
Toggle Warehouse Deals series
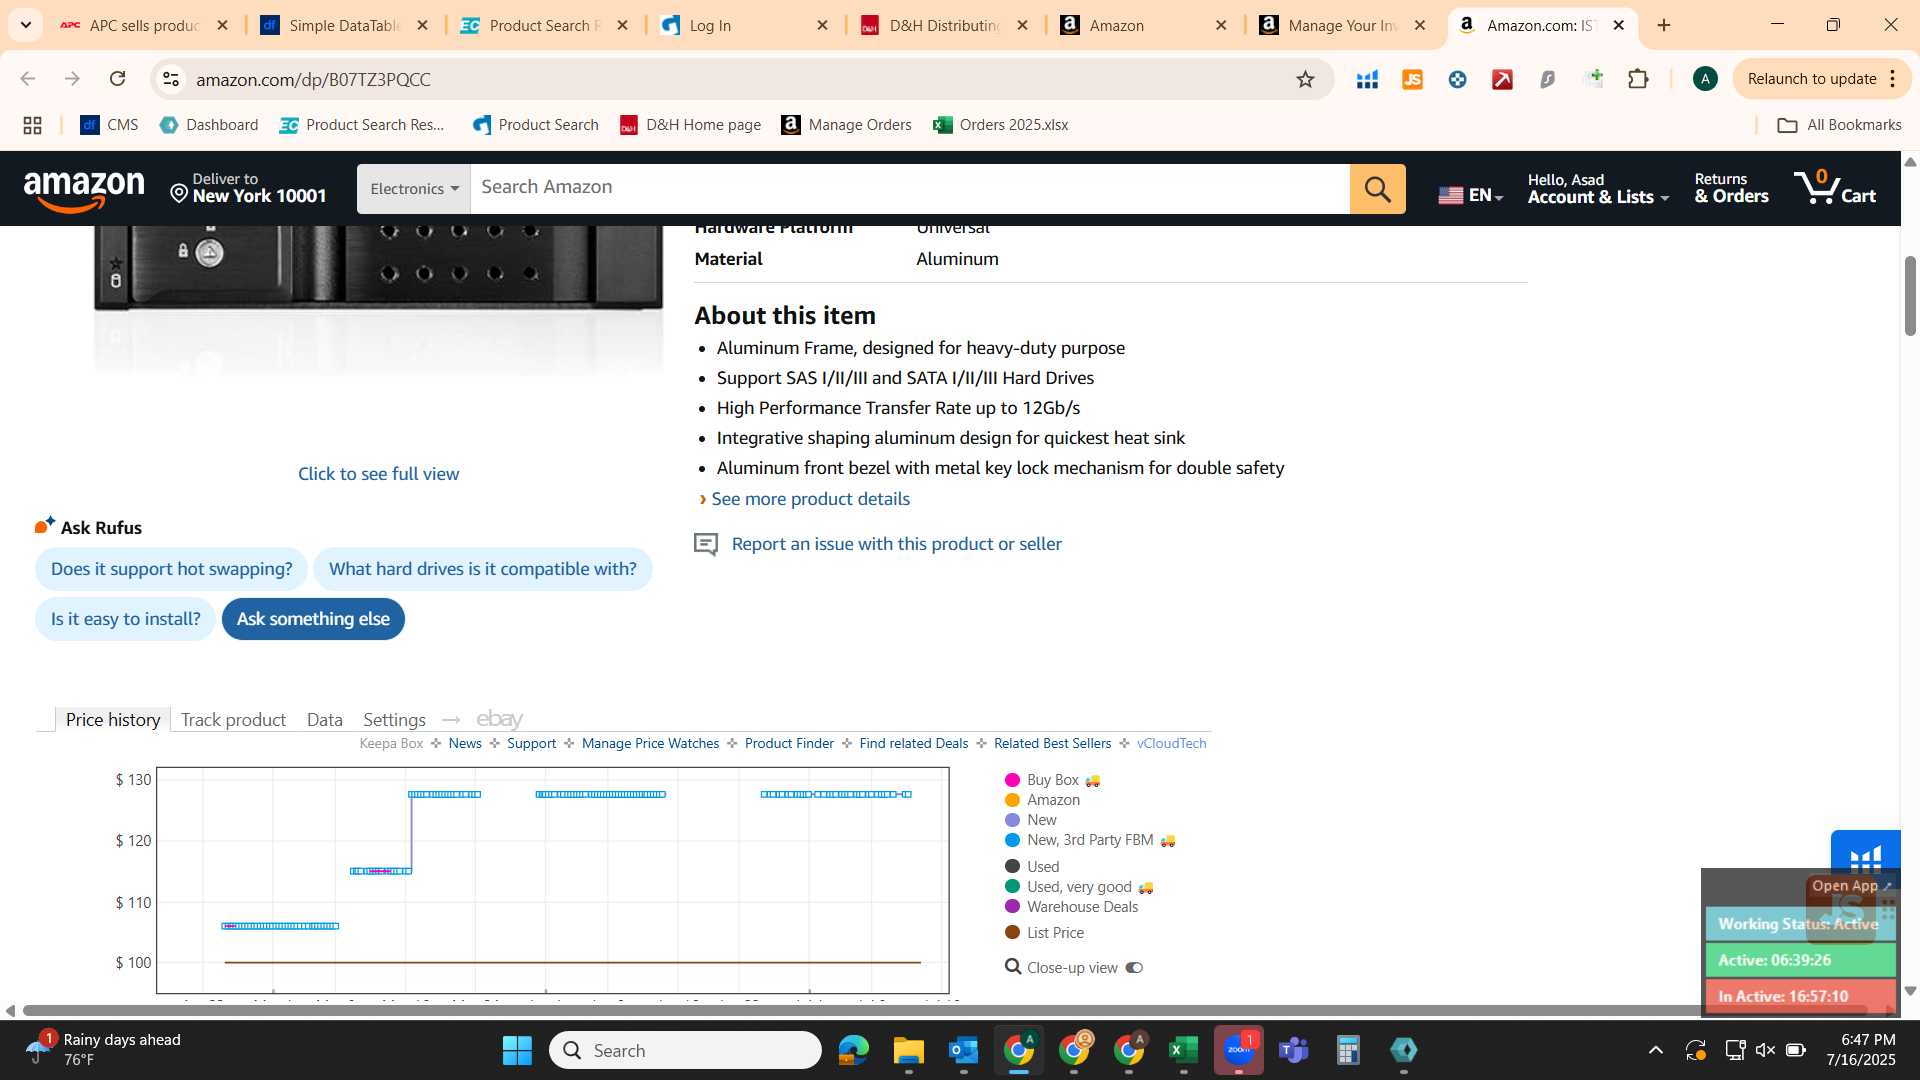(x=1071, y=907)
